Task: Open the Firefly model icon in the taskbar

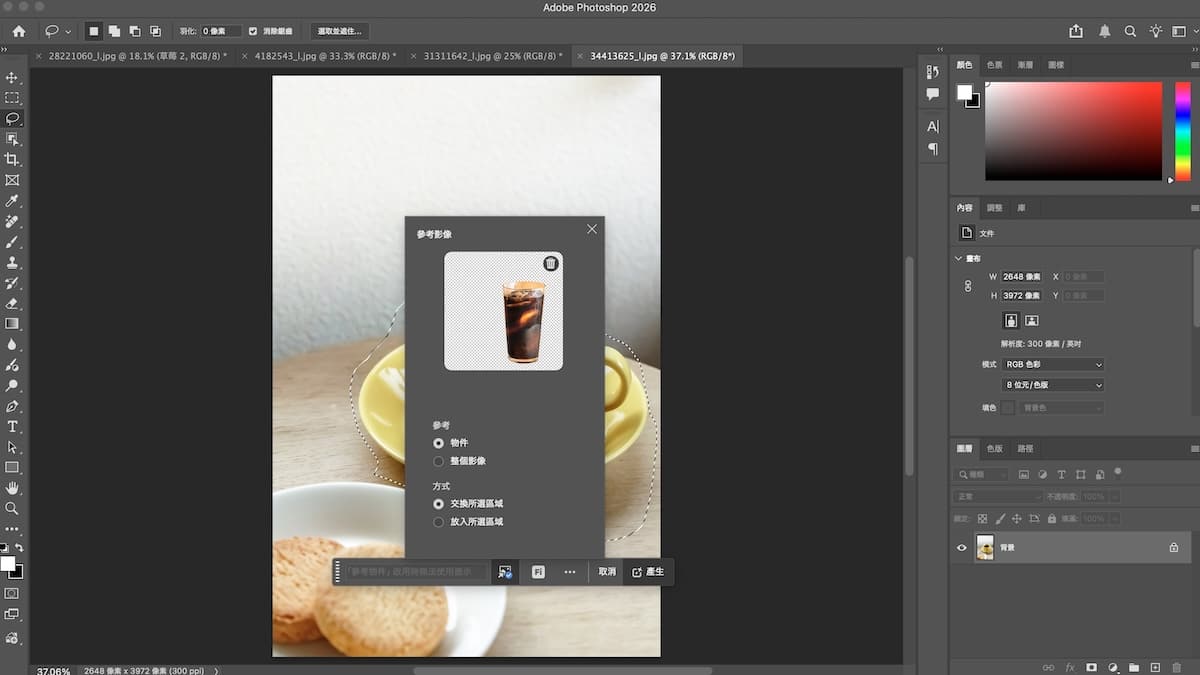Action: coord(538,572)
